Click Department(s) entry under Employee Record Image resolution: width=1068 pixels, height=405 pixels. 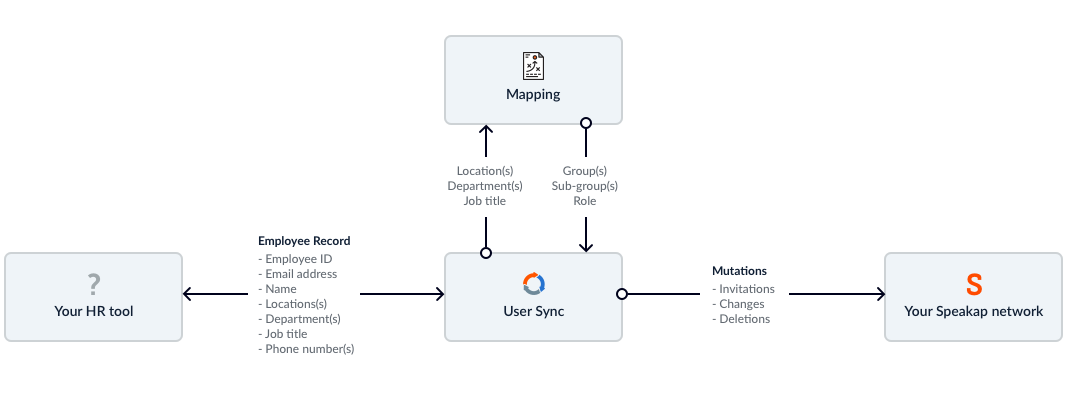click(x=300, y=319)
